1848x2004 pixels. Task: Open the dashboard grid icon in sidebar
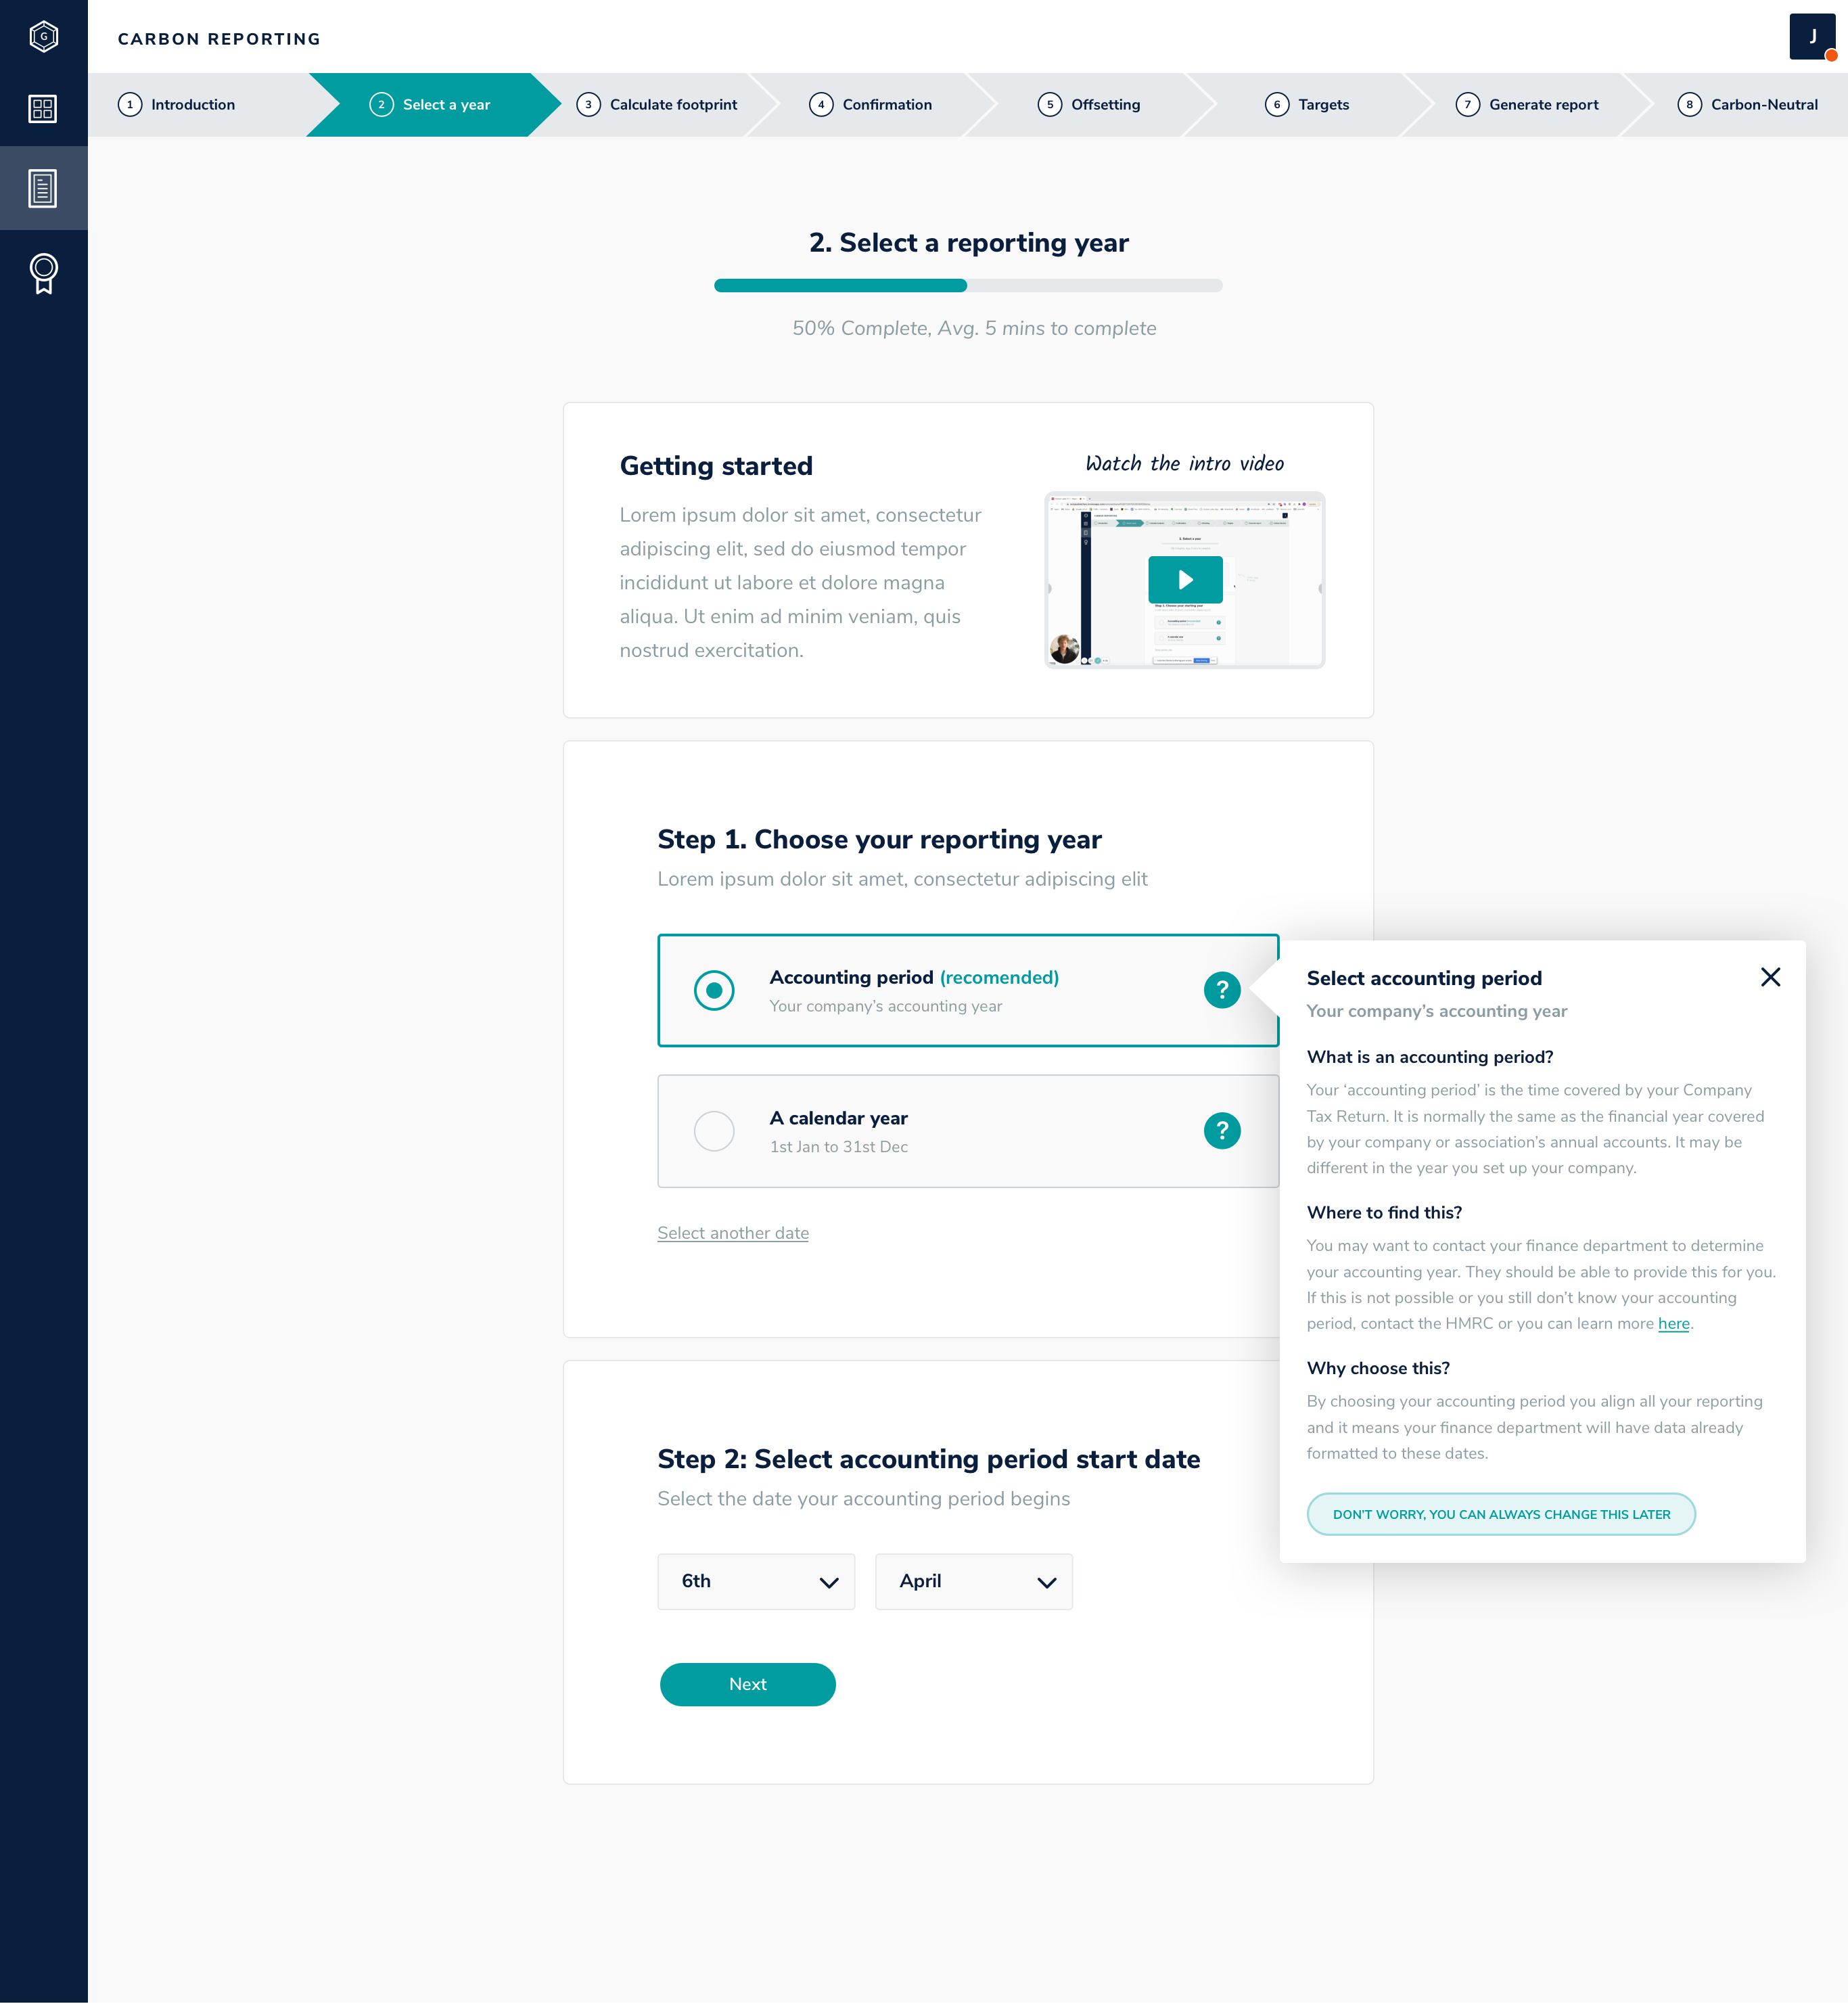point(43,108)
